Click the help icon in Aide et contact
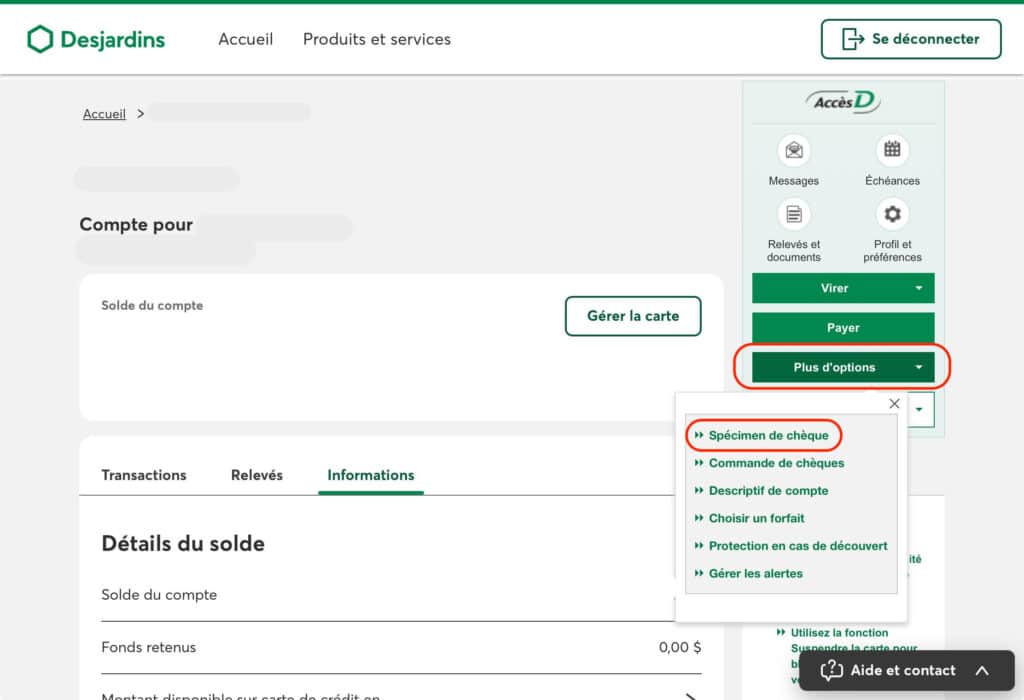 pyautogui.click(x=831, y=671)
